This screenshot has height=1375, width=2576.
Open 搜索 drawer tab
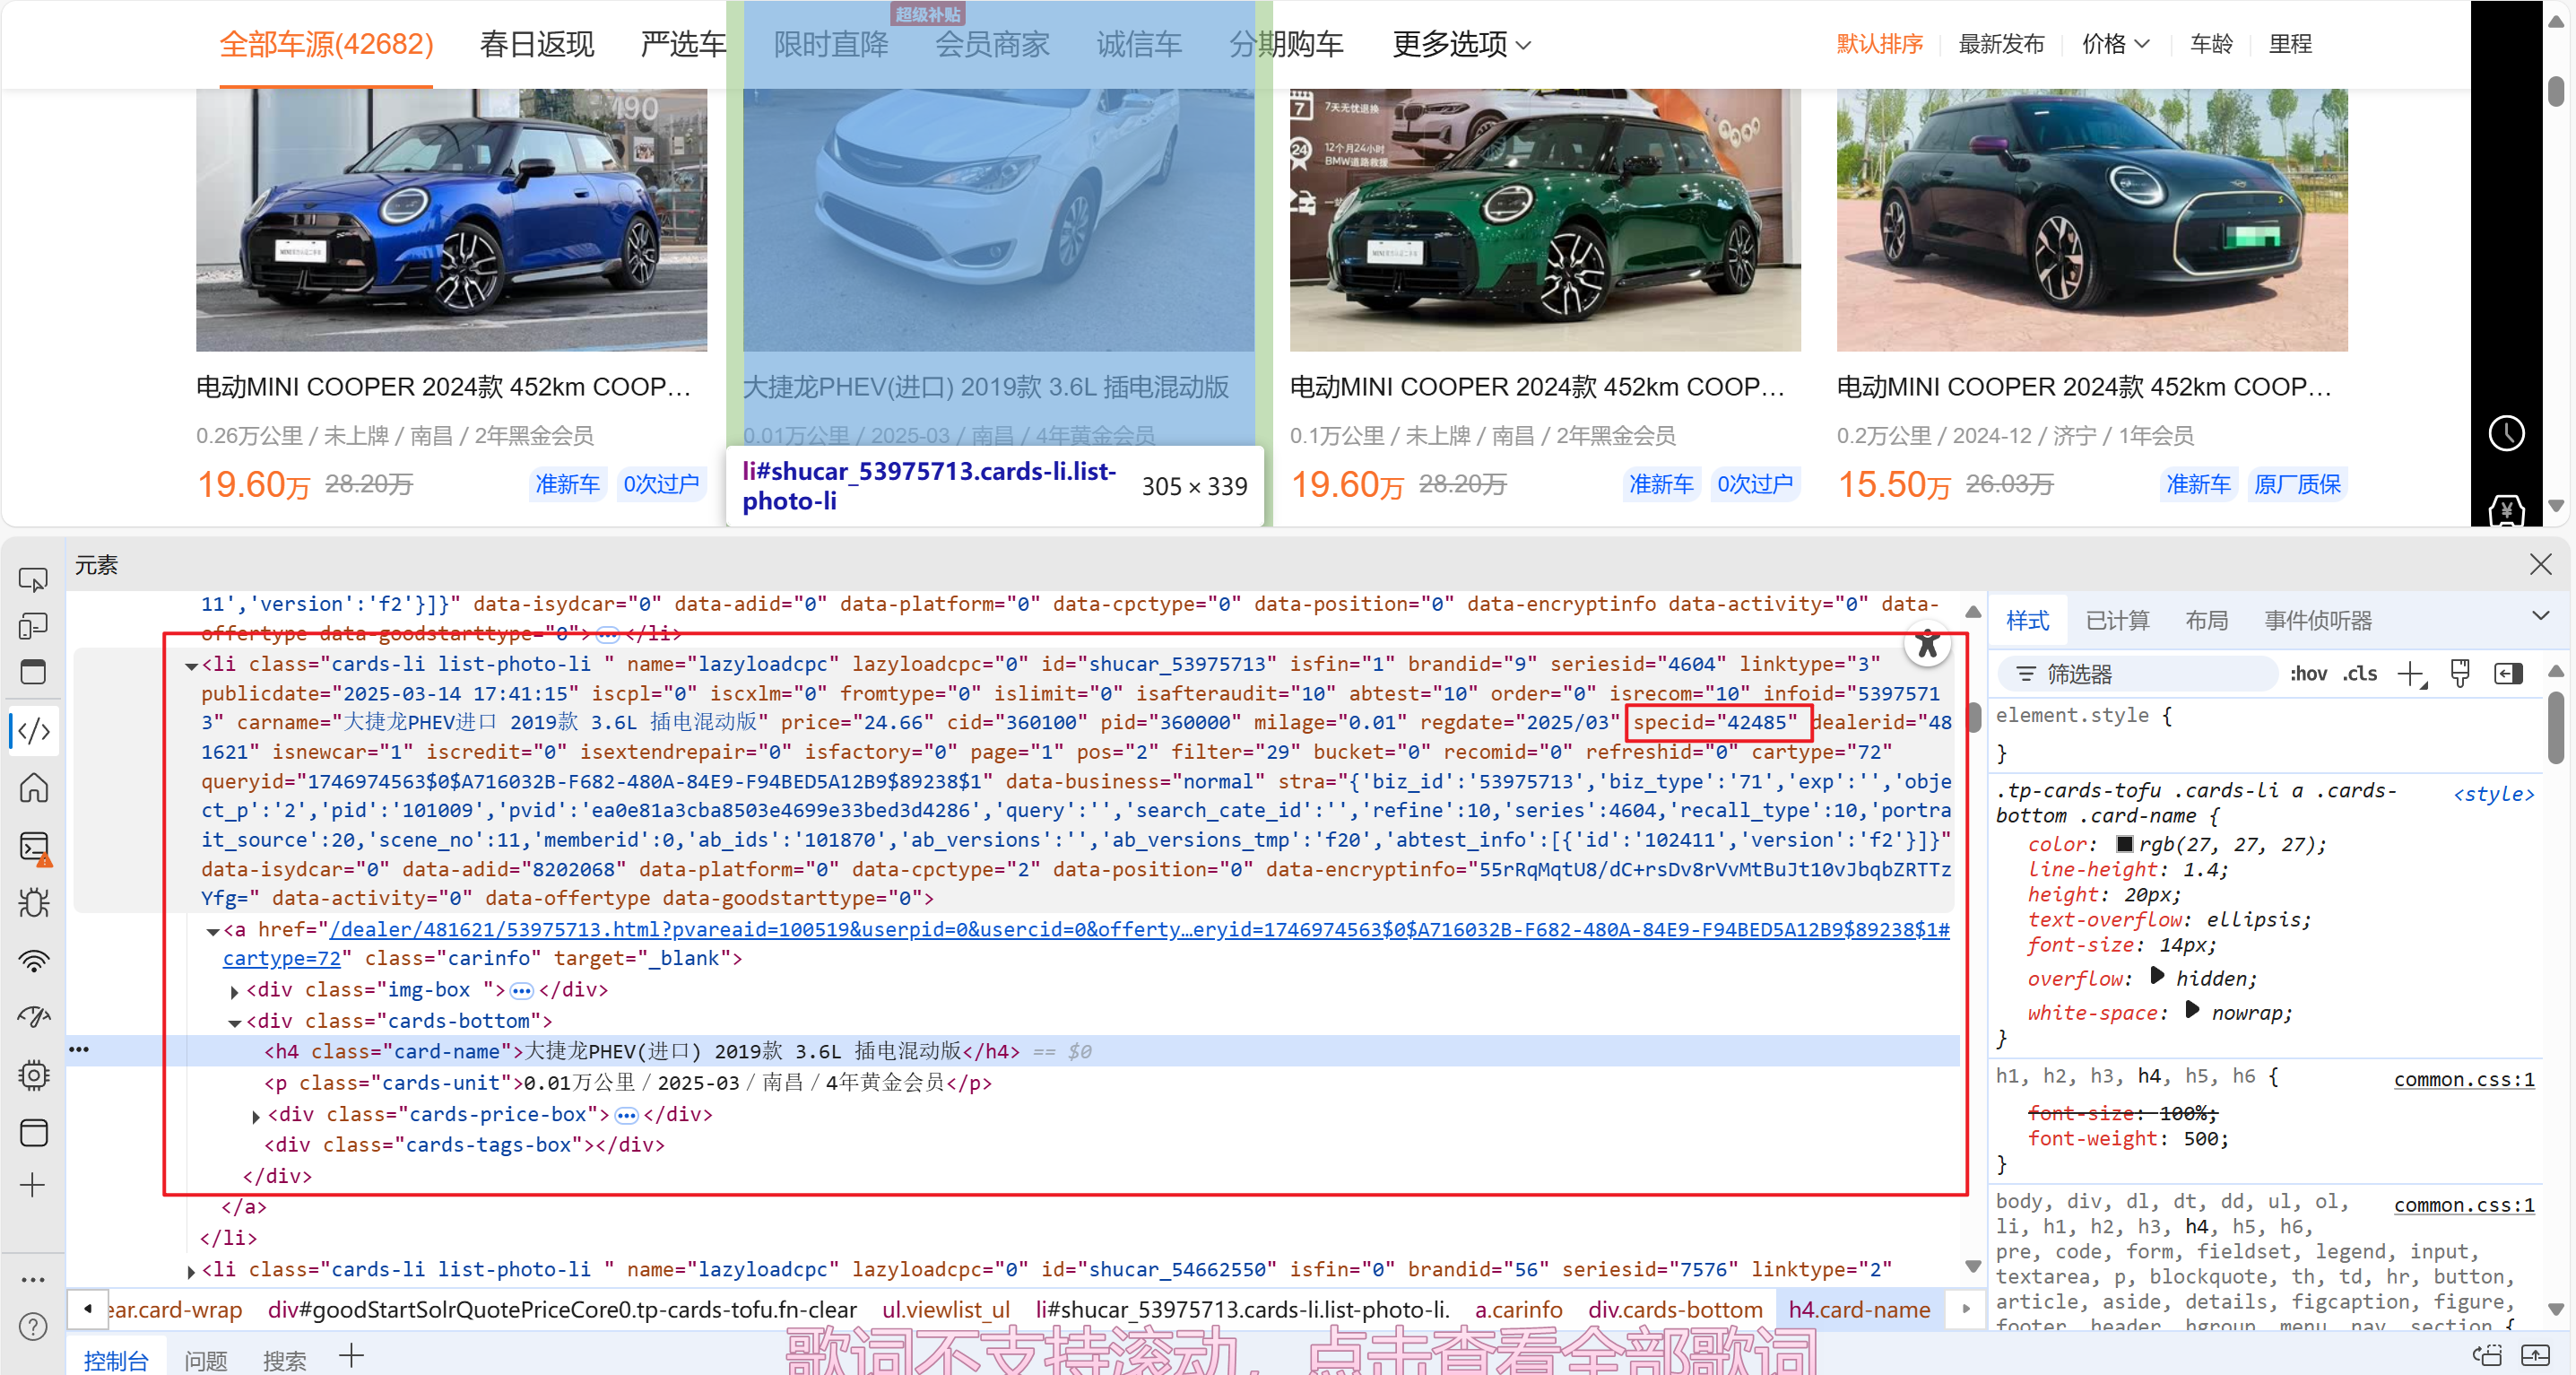(285, 1360)
